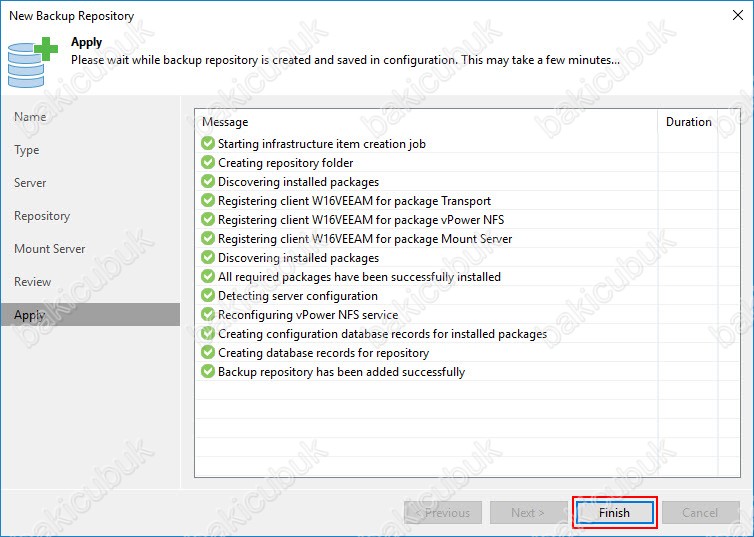Click the Finish button
Image resolution: width=754 pixels, height=537 pixels.
point(615,512)
